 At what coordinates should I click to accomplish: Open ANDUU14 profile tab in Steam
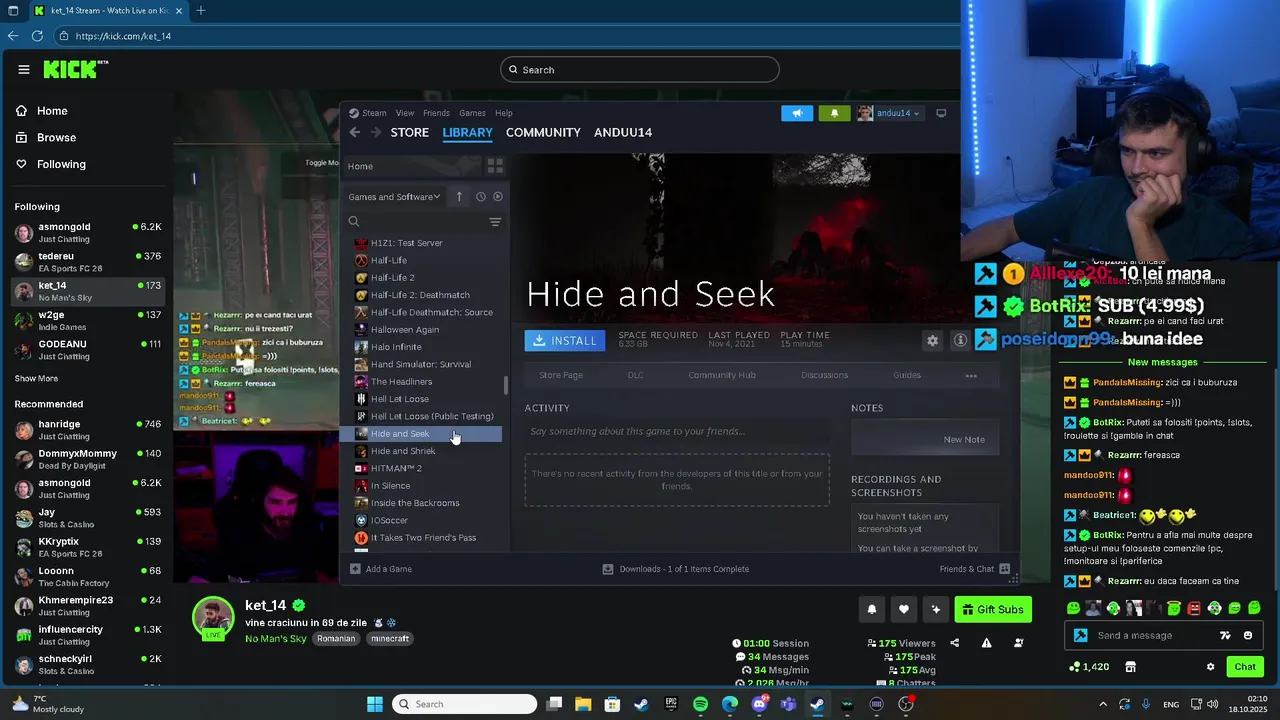tap(623, 132)
